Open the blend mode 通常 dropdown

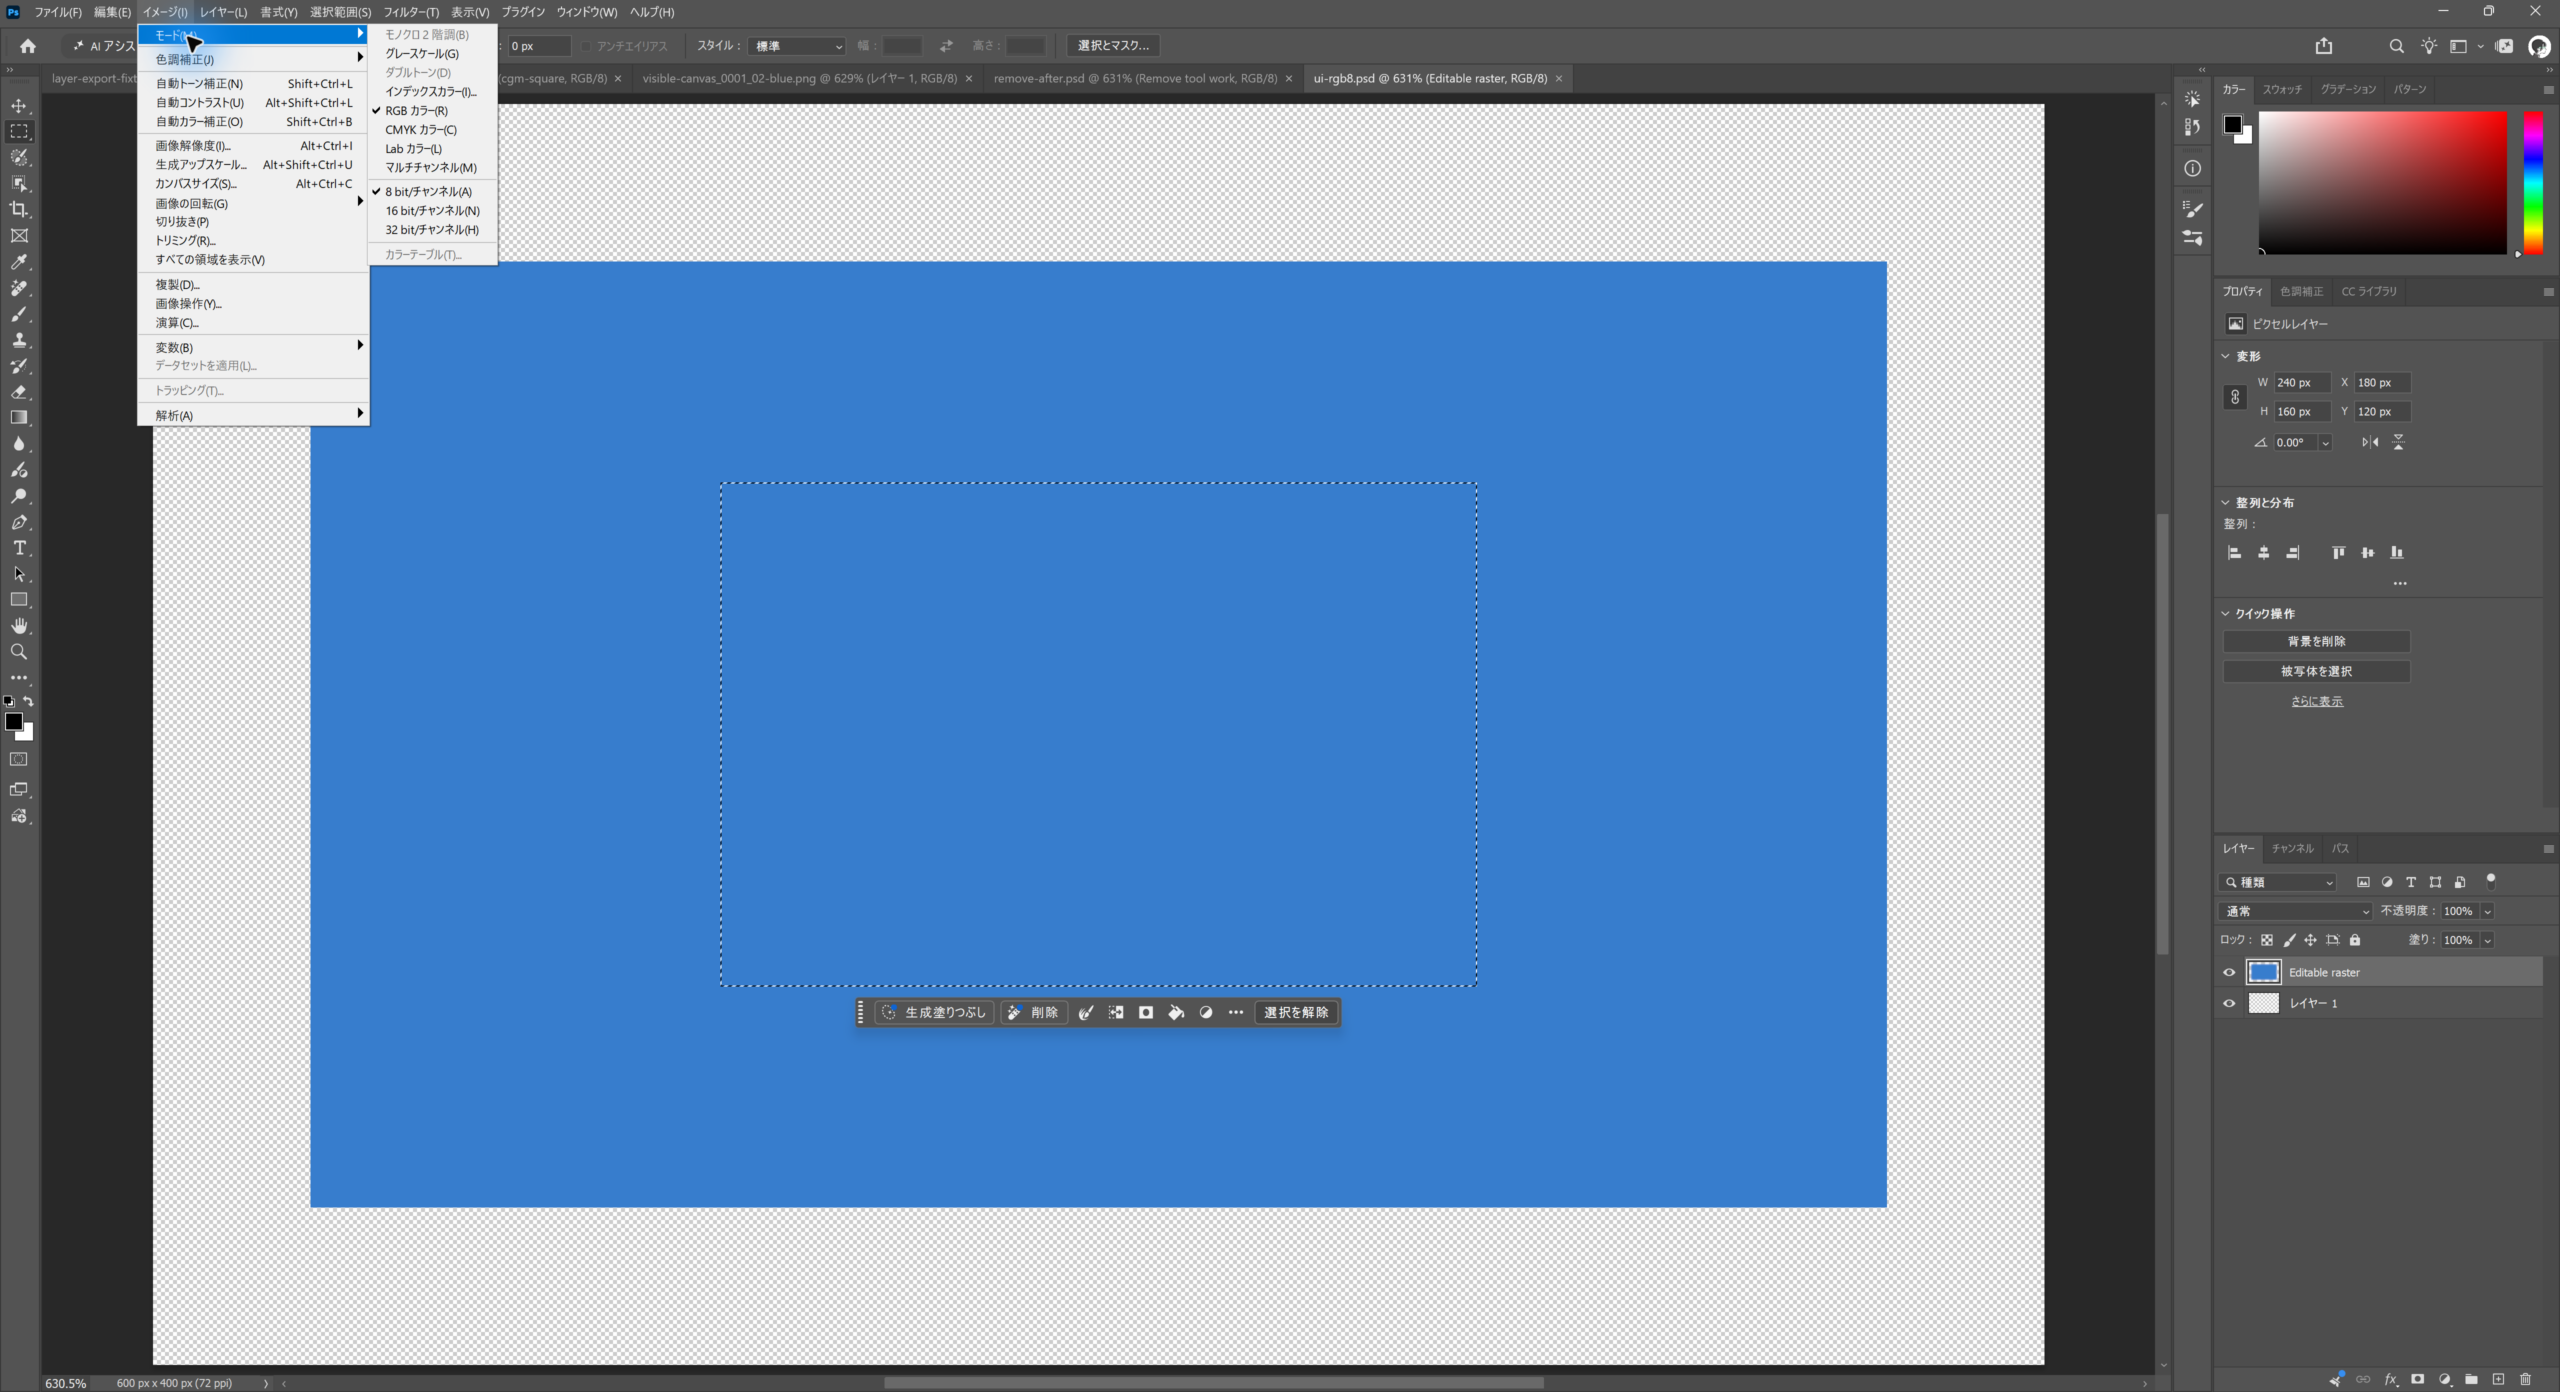tap(2297, 911)
